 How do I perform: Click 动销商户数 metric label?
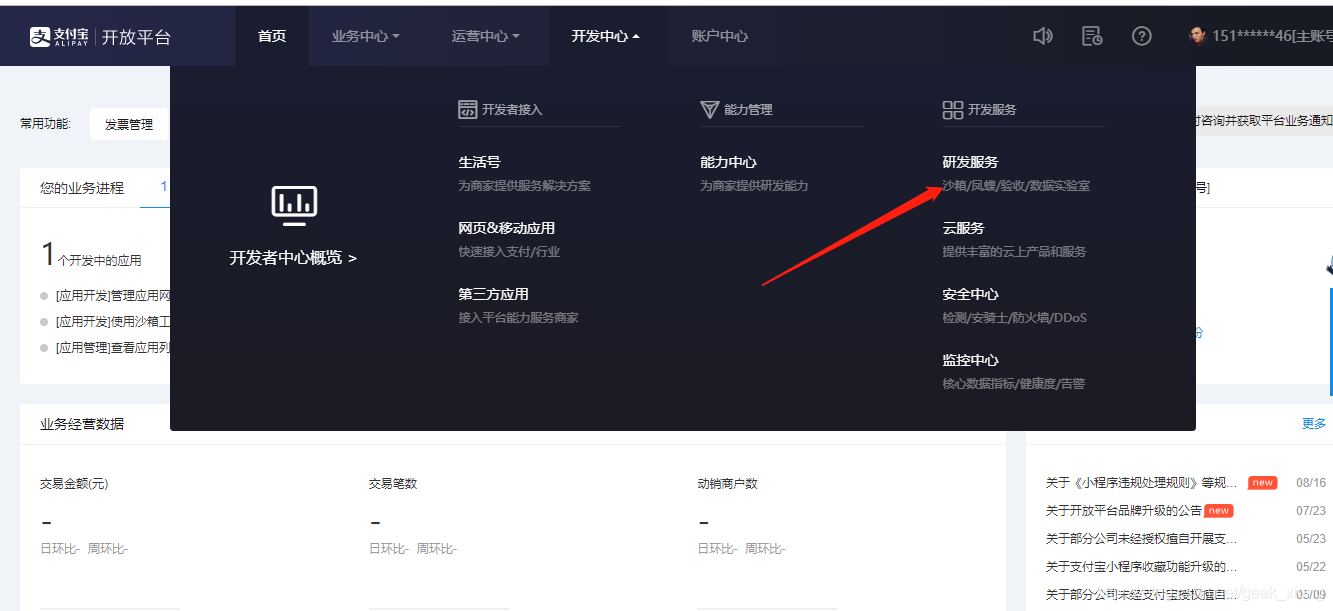click(728, 484)
